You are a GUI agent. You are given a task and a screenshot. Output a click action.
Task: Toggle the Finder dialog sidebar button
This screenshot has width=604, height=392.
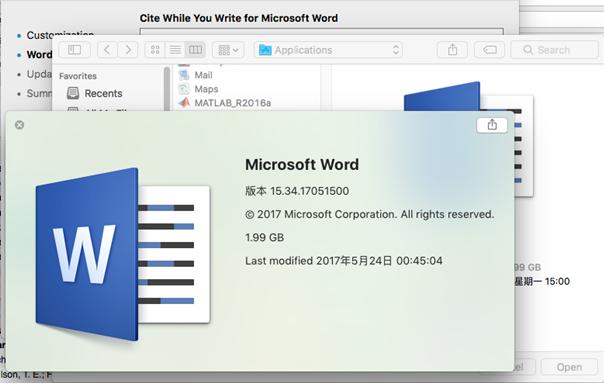74,50
